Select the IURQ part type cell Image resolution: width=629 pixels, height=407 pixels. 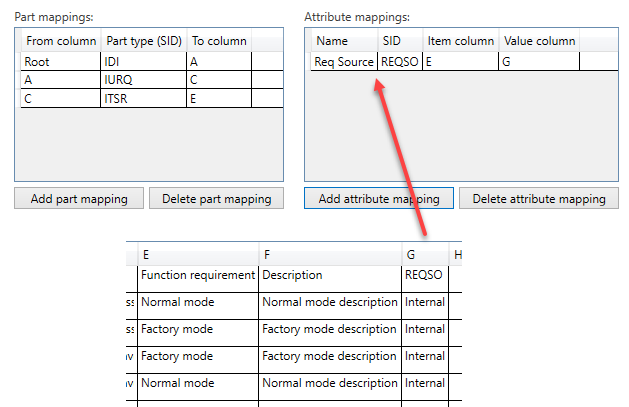(144, 80)
